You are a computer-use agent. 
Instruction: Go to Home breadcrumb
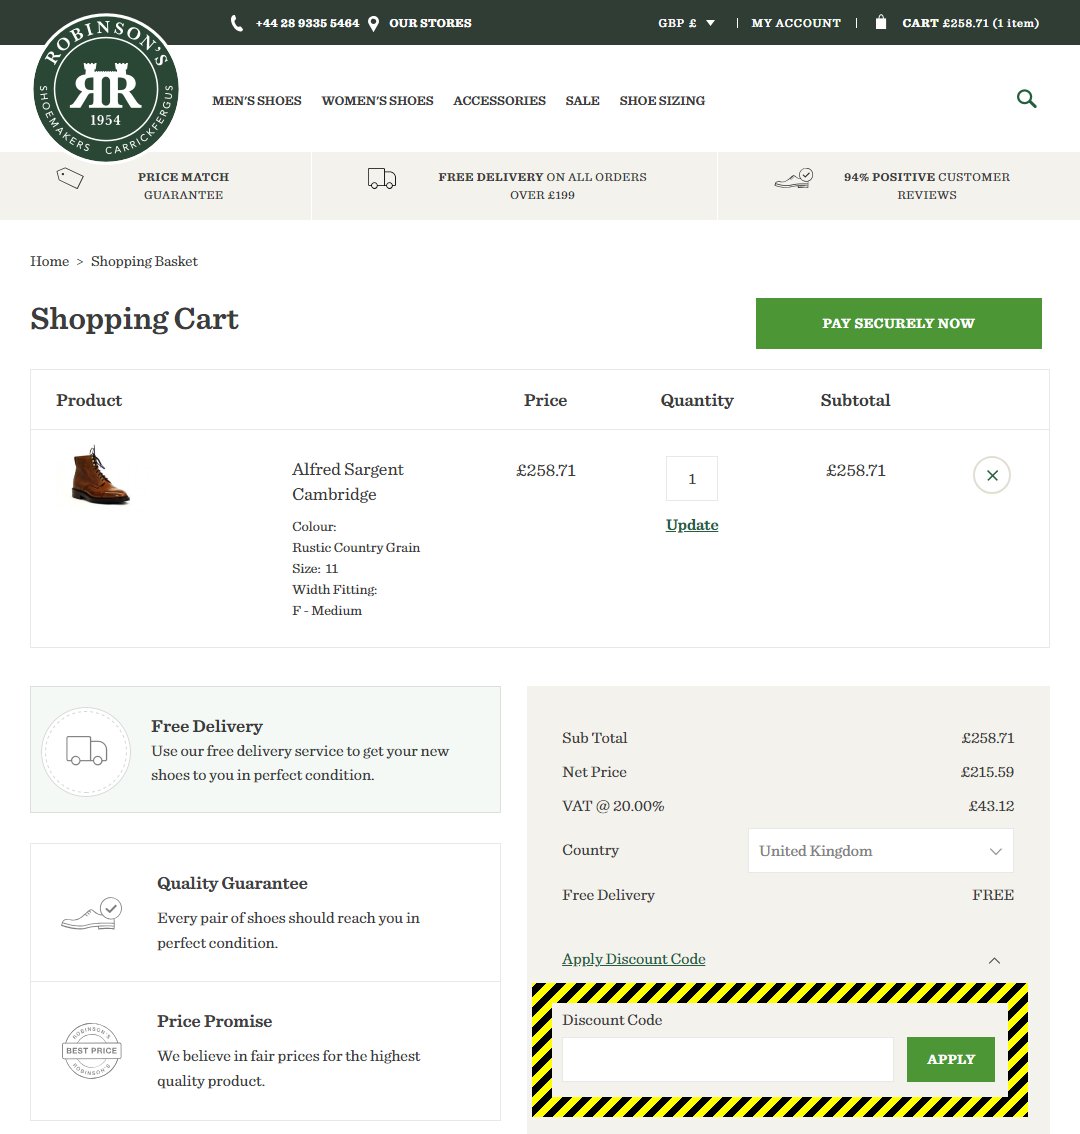click(x=49, y=261)
